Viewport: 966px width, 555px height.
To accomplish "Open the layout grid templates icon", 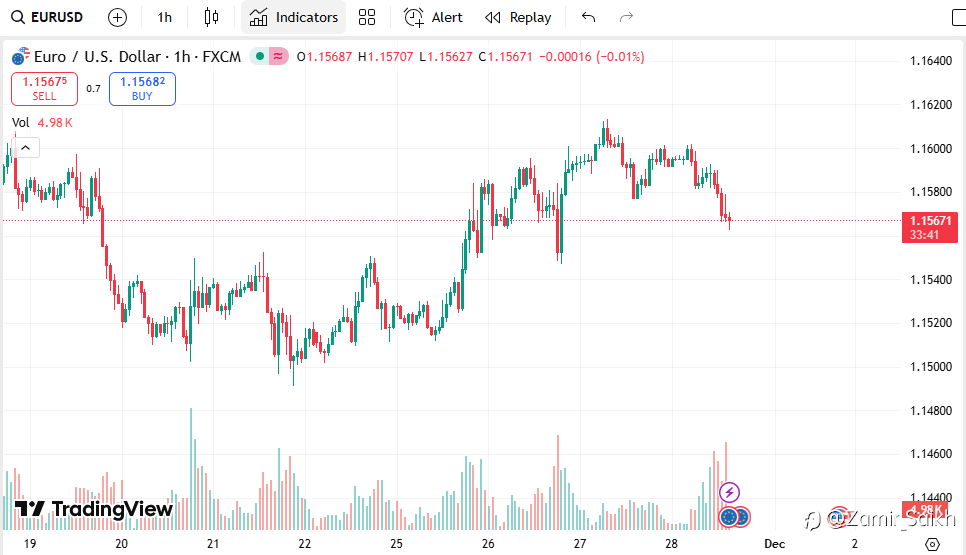I will click(367, 17).
